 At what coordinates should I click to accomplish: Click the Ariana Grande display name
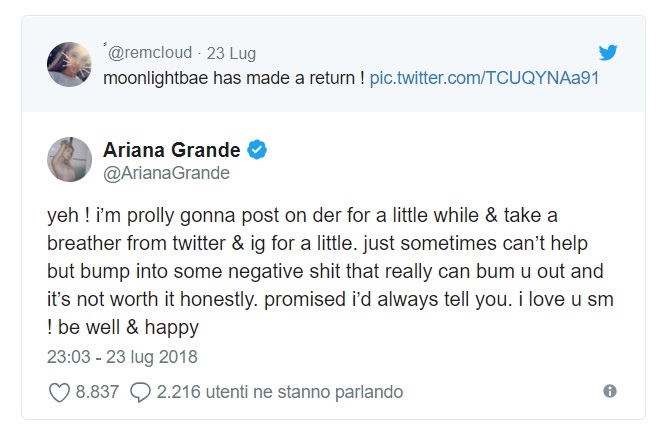point(172,150)
